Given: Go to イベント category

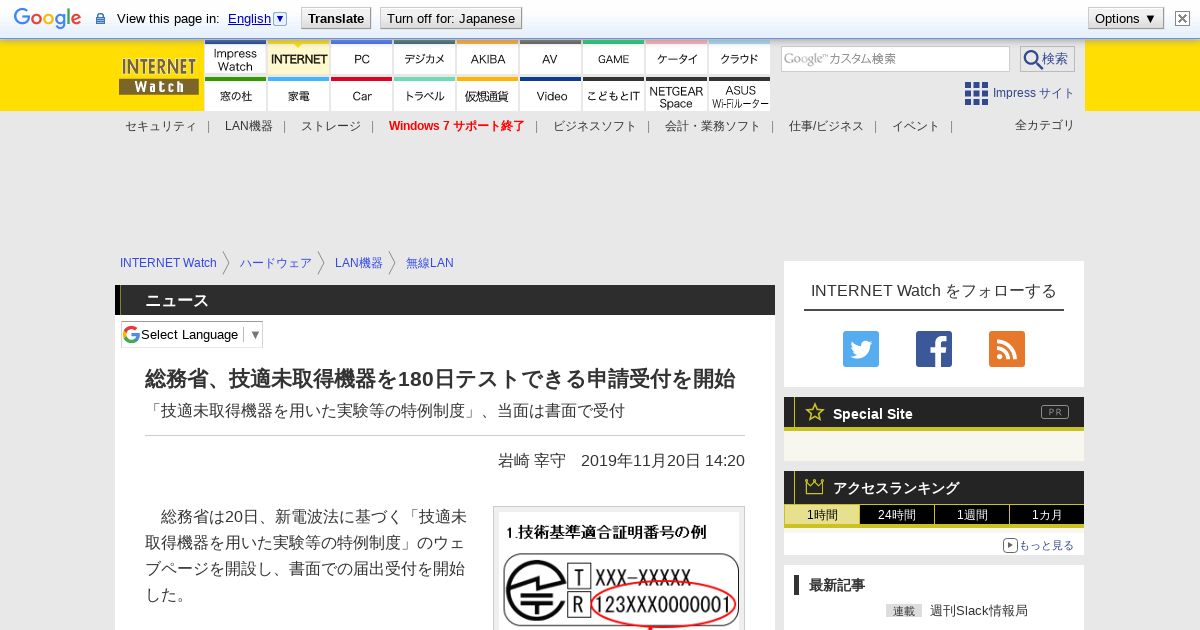Looking at the screenshot, I should 915,126.
